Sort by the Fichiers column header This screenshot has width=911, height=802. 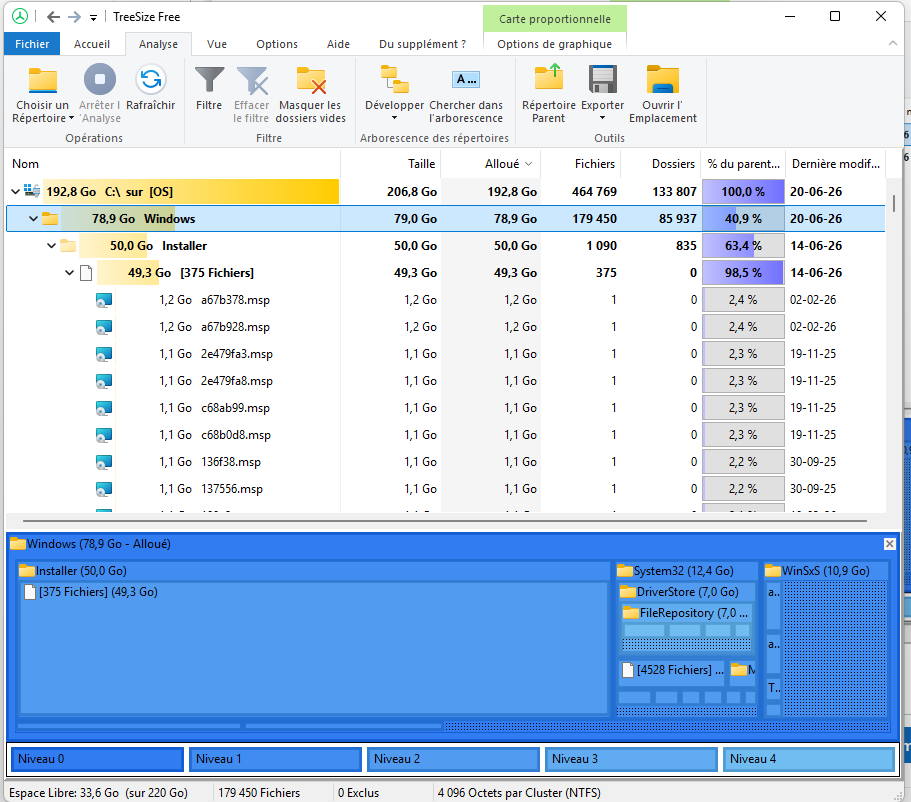pyautogui.click(x=582, y=164)
